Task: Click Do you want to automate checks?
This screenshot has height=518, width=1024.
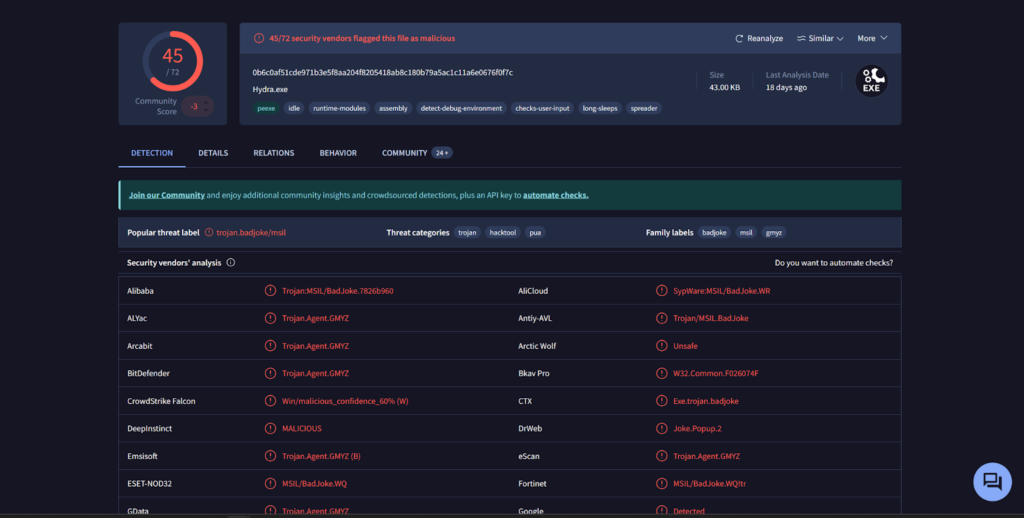Action: [x=833, y=263]
